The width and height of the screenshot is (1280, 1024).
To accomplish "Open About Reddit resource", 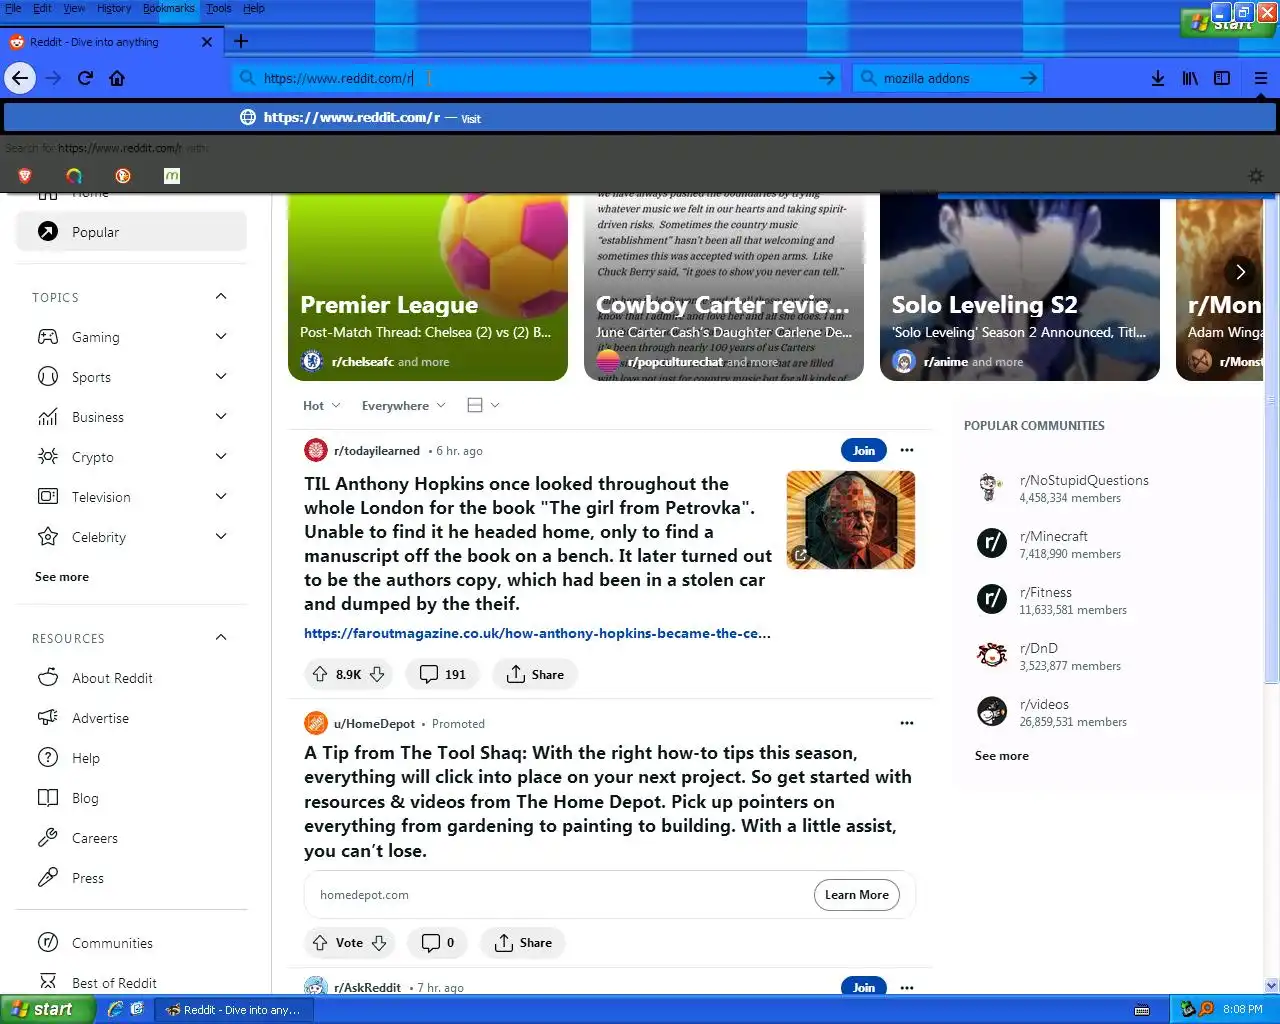I will [x=112, y=678].
